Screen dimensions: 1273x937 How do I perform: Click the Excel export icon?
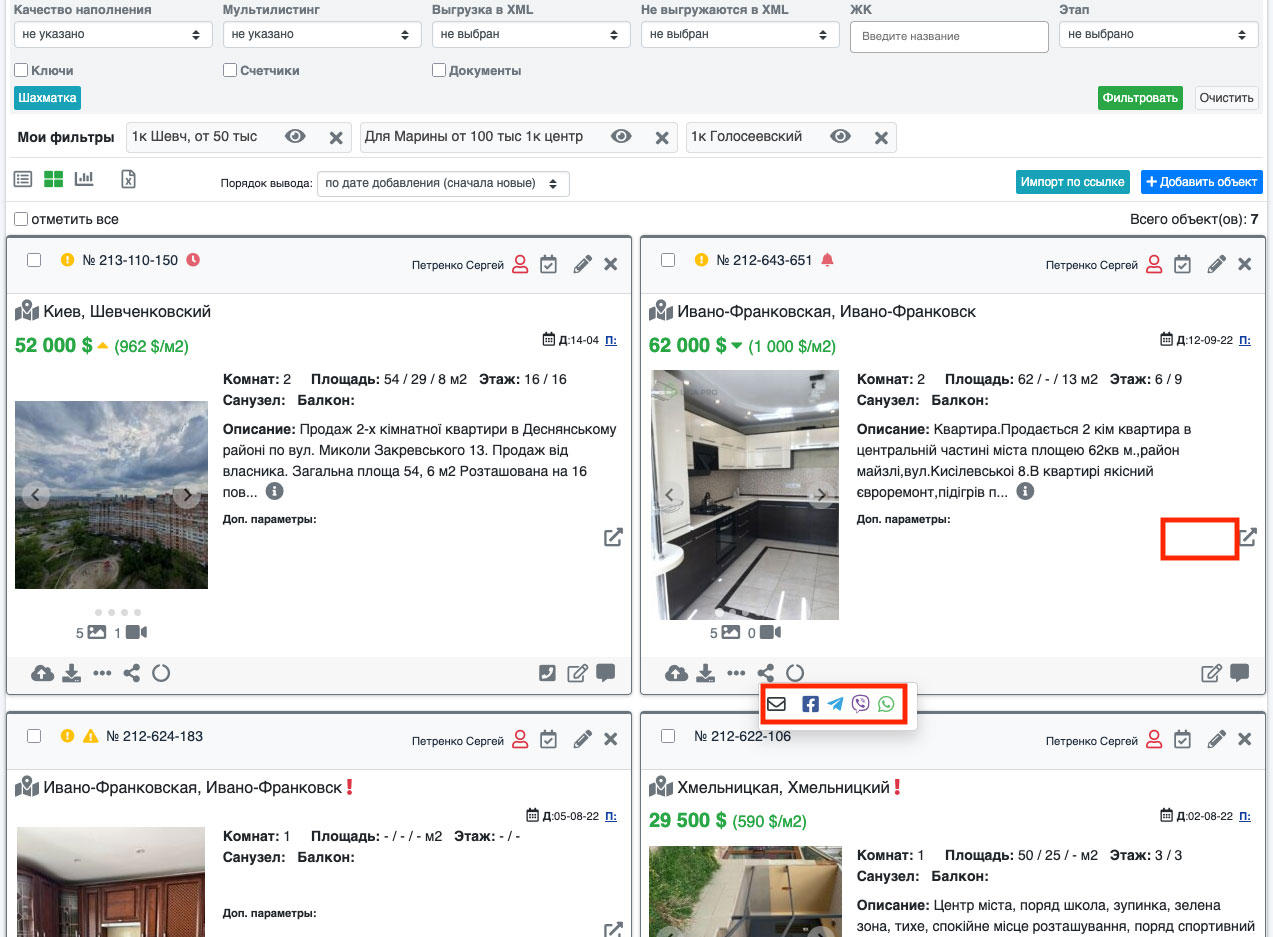[128, 179]
